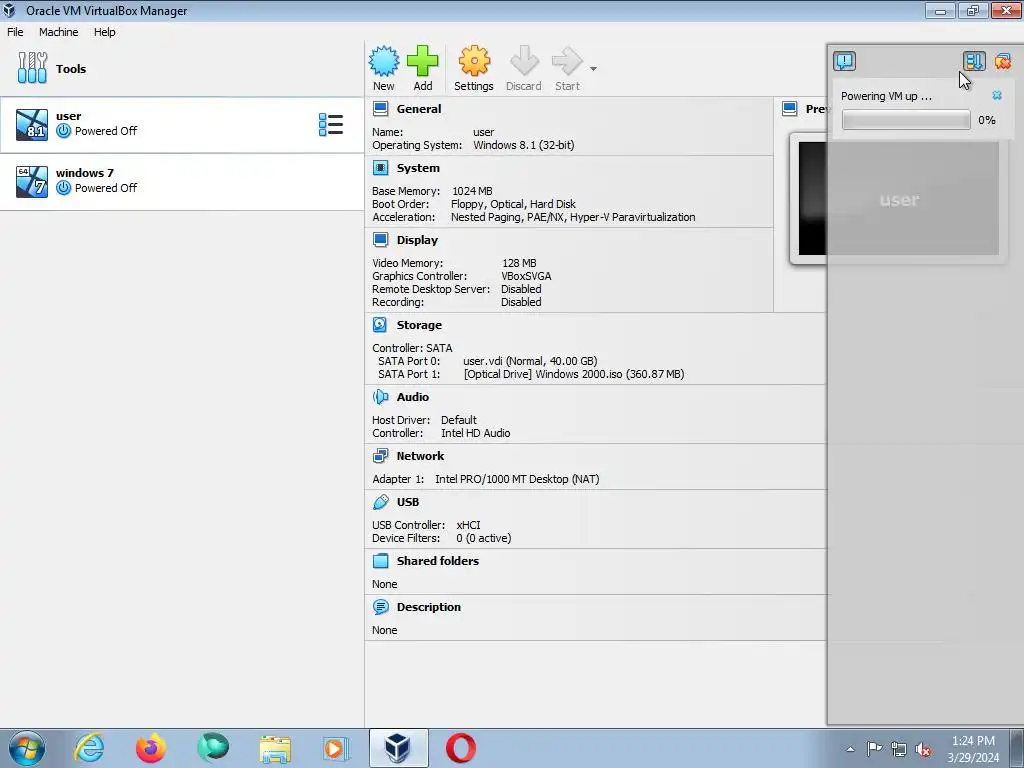Open the Machine menu
Viewport: 1024px width, 768px height.
(58, 32)
